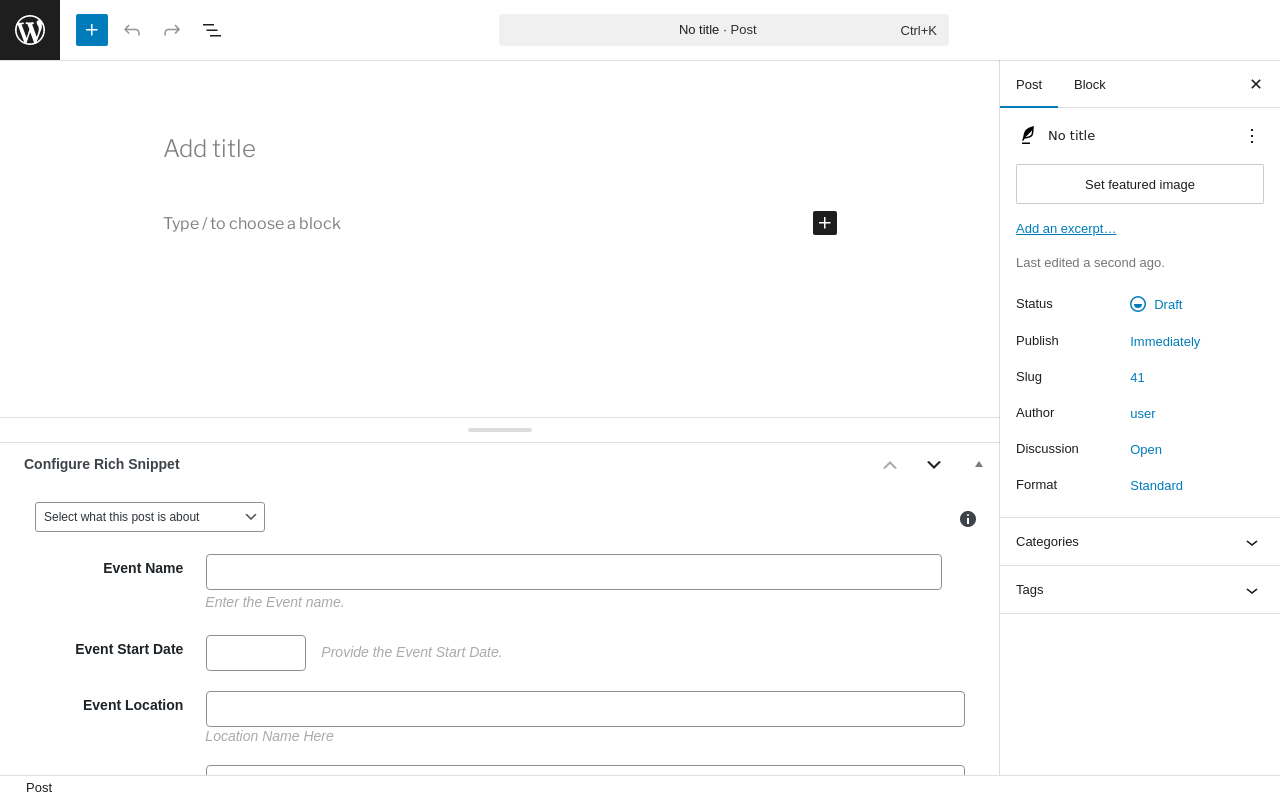Redo the last undone change
1280x800 pixels.
(x=172, y=30)
